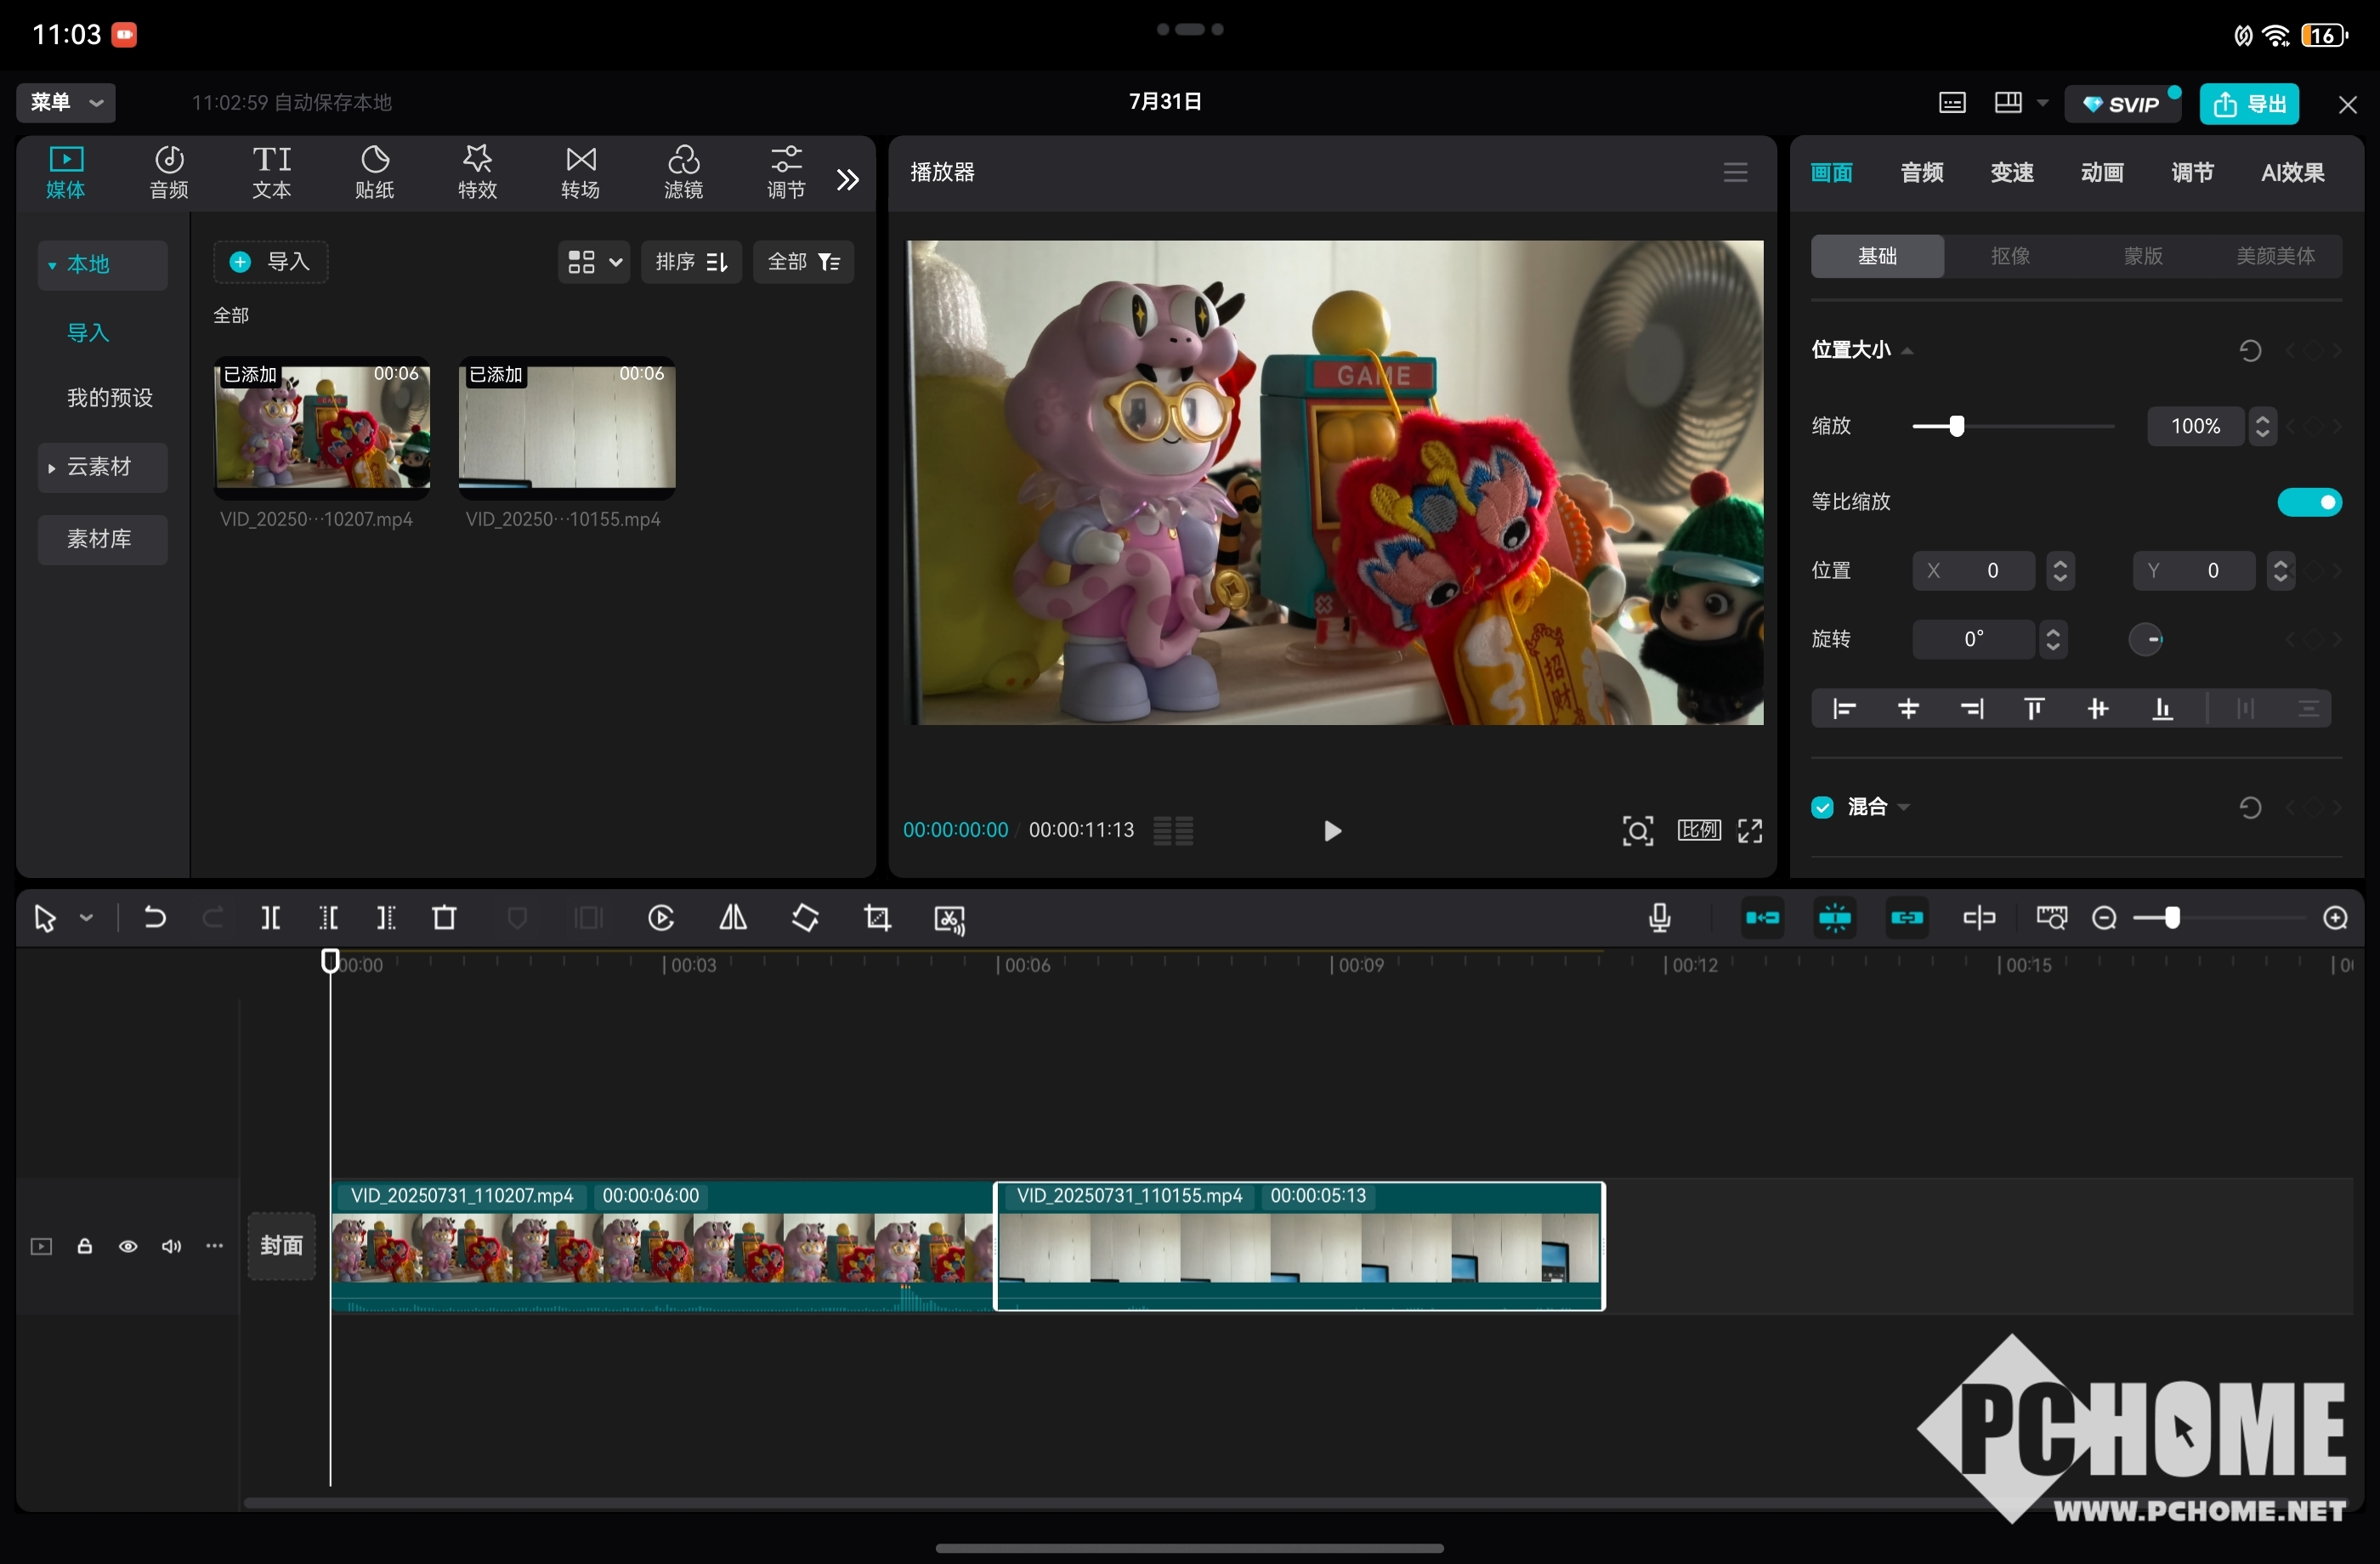Open the aspect ratio button in player

(1699, 830)
